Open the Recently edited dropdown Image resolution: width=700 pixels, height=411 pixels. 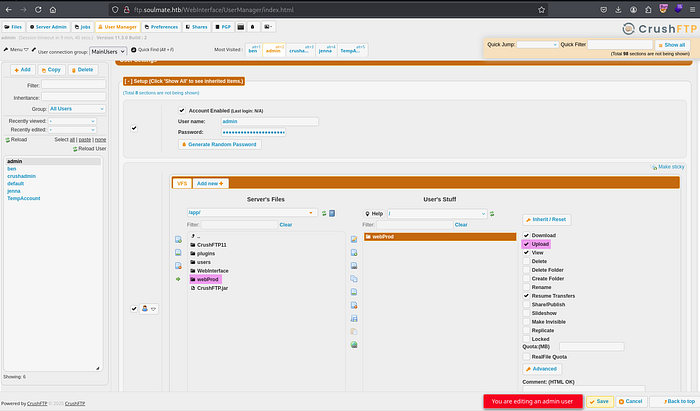pyautogui.click(x=72, y=130)
